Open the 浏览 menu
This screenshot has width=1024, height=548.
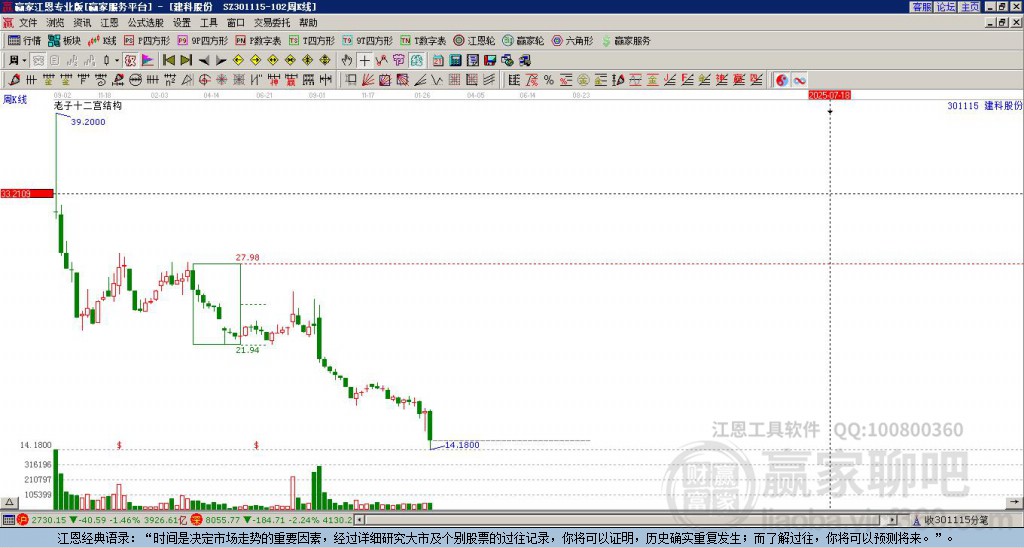pos(56,23)
